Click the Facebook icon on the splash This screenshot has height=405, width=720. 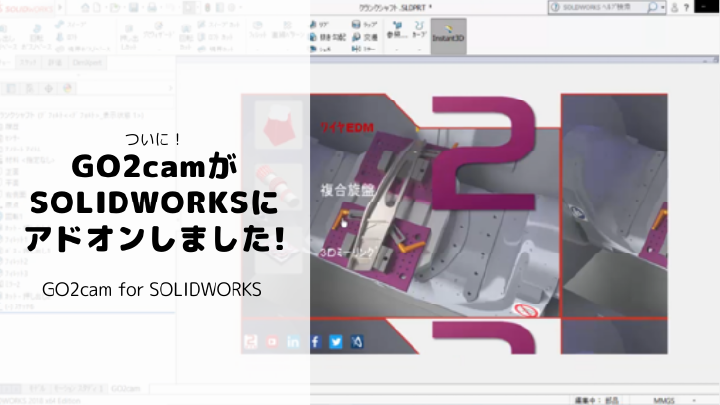pos(315,342)
